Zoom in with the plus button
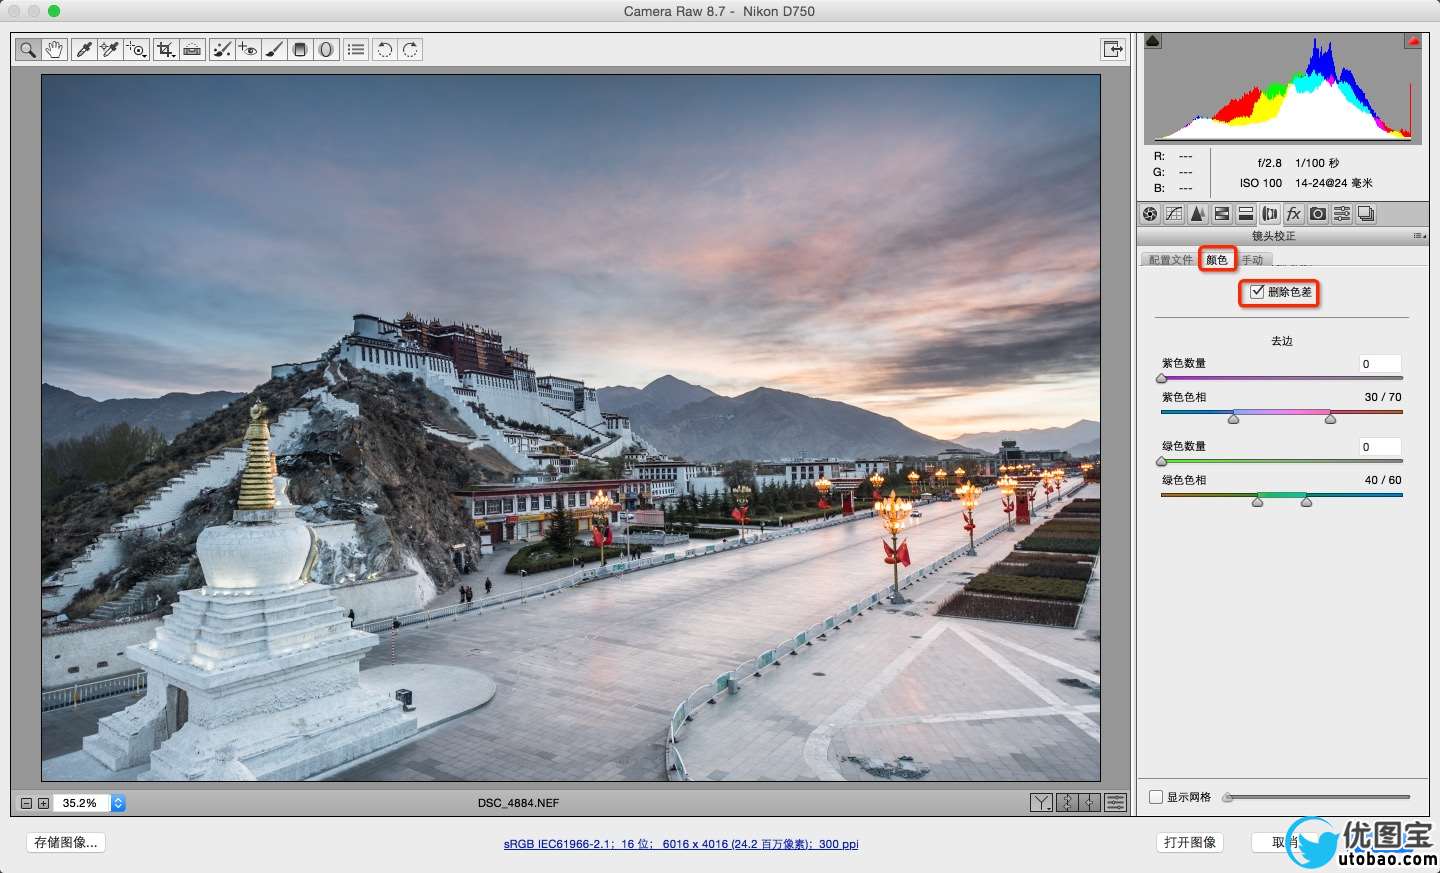The image size is (1440, 873). tap(43, 803)
